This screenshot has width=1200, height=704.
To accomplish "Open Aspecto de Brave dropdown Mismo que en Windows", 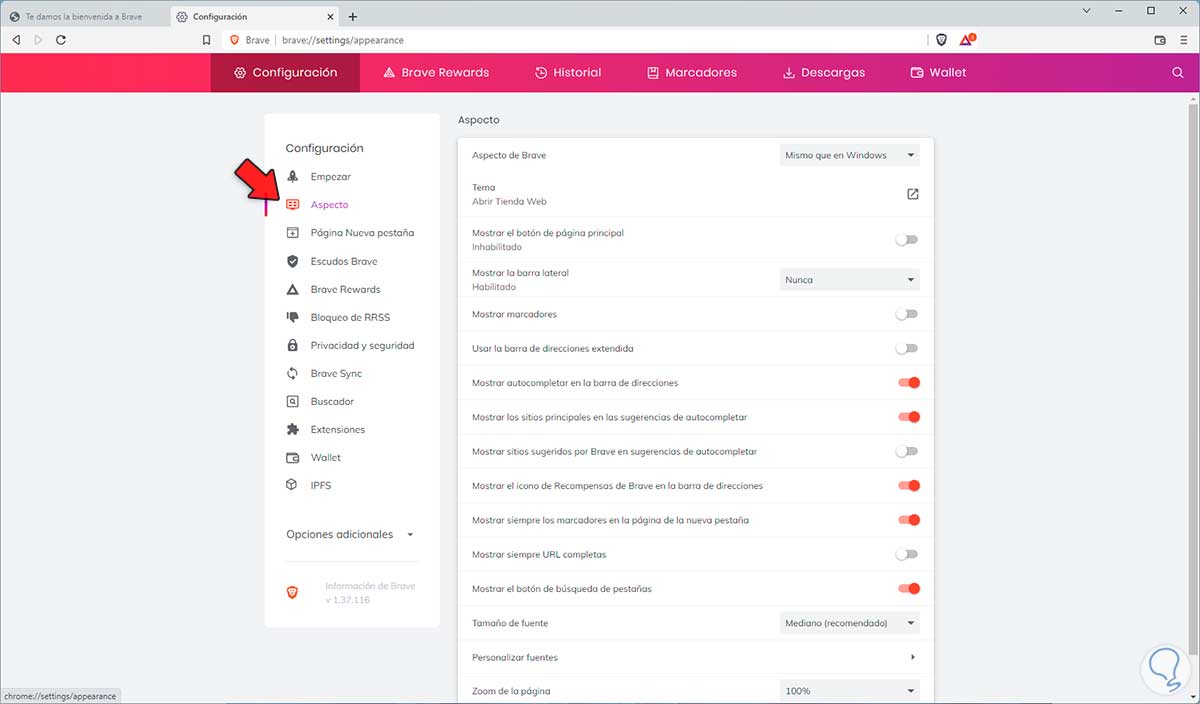I will (849, 155).
